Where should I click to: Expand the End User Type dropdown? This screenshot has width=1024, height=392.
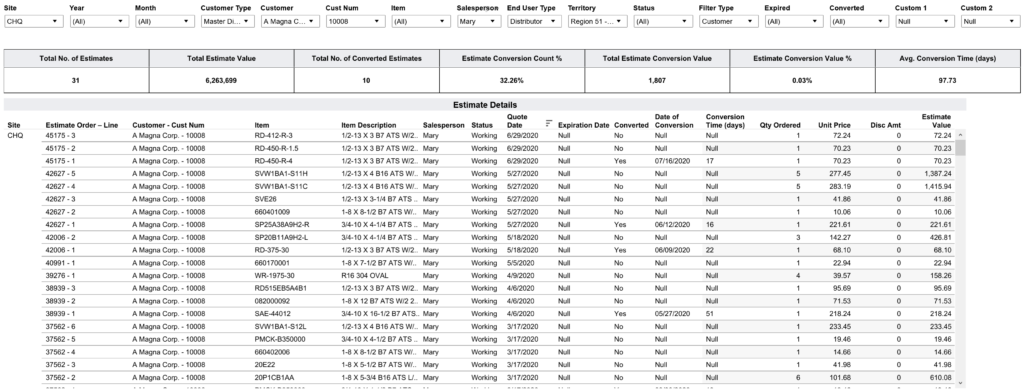click(x=534, y=22)
